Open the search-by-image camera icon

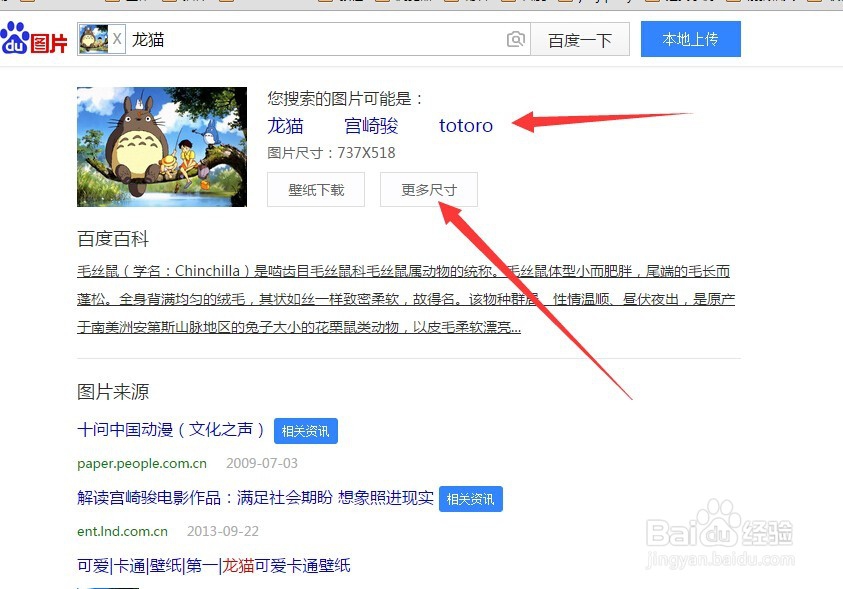(516, 39)
